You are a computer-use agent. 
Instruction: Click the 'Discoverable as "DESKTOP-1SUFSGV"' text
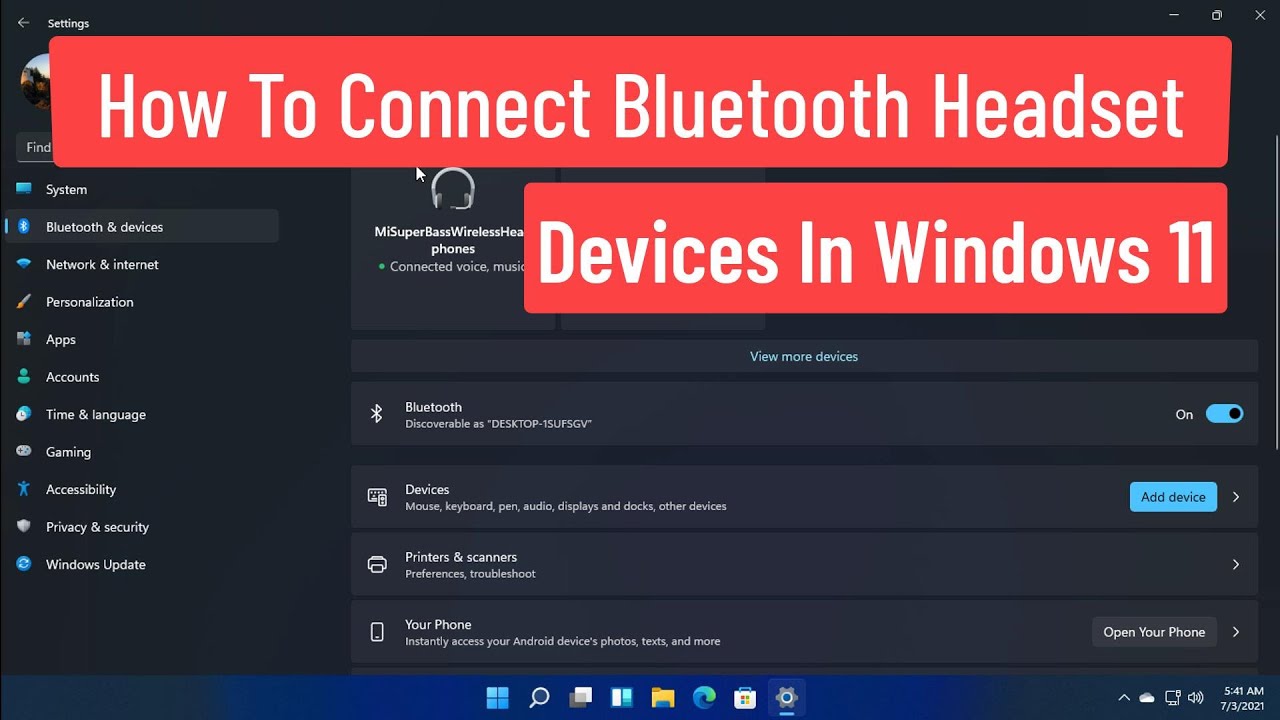pyautogui.click(x=498, y=424)
